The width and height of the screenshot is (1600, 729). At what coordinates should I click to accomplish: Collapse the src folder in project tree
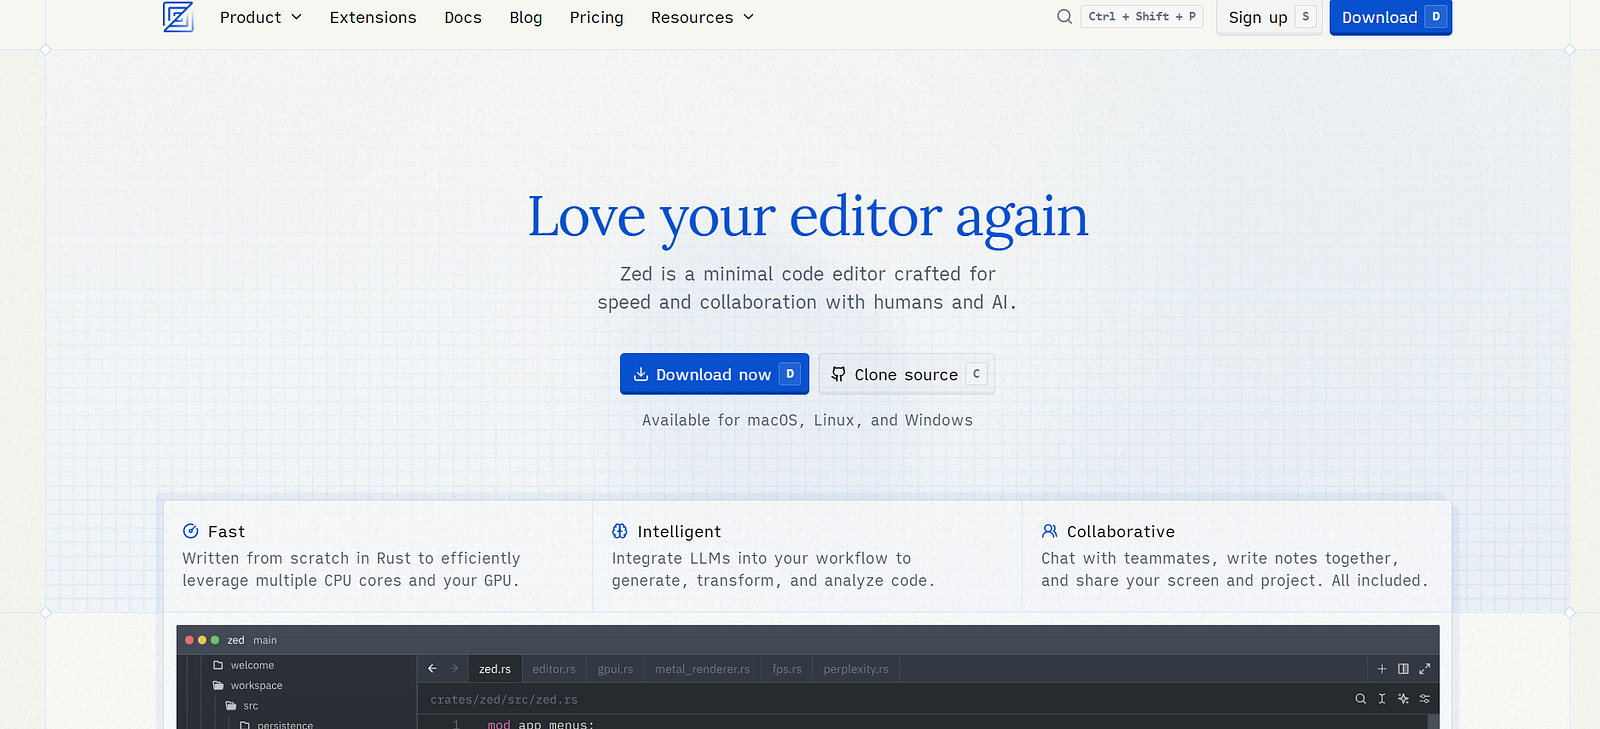click(x=241, y=705)
